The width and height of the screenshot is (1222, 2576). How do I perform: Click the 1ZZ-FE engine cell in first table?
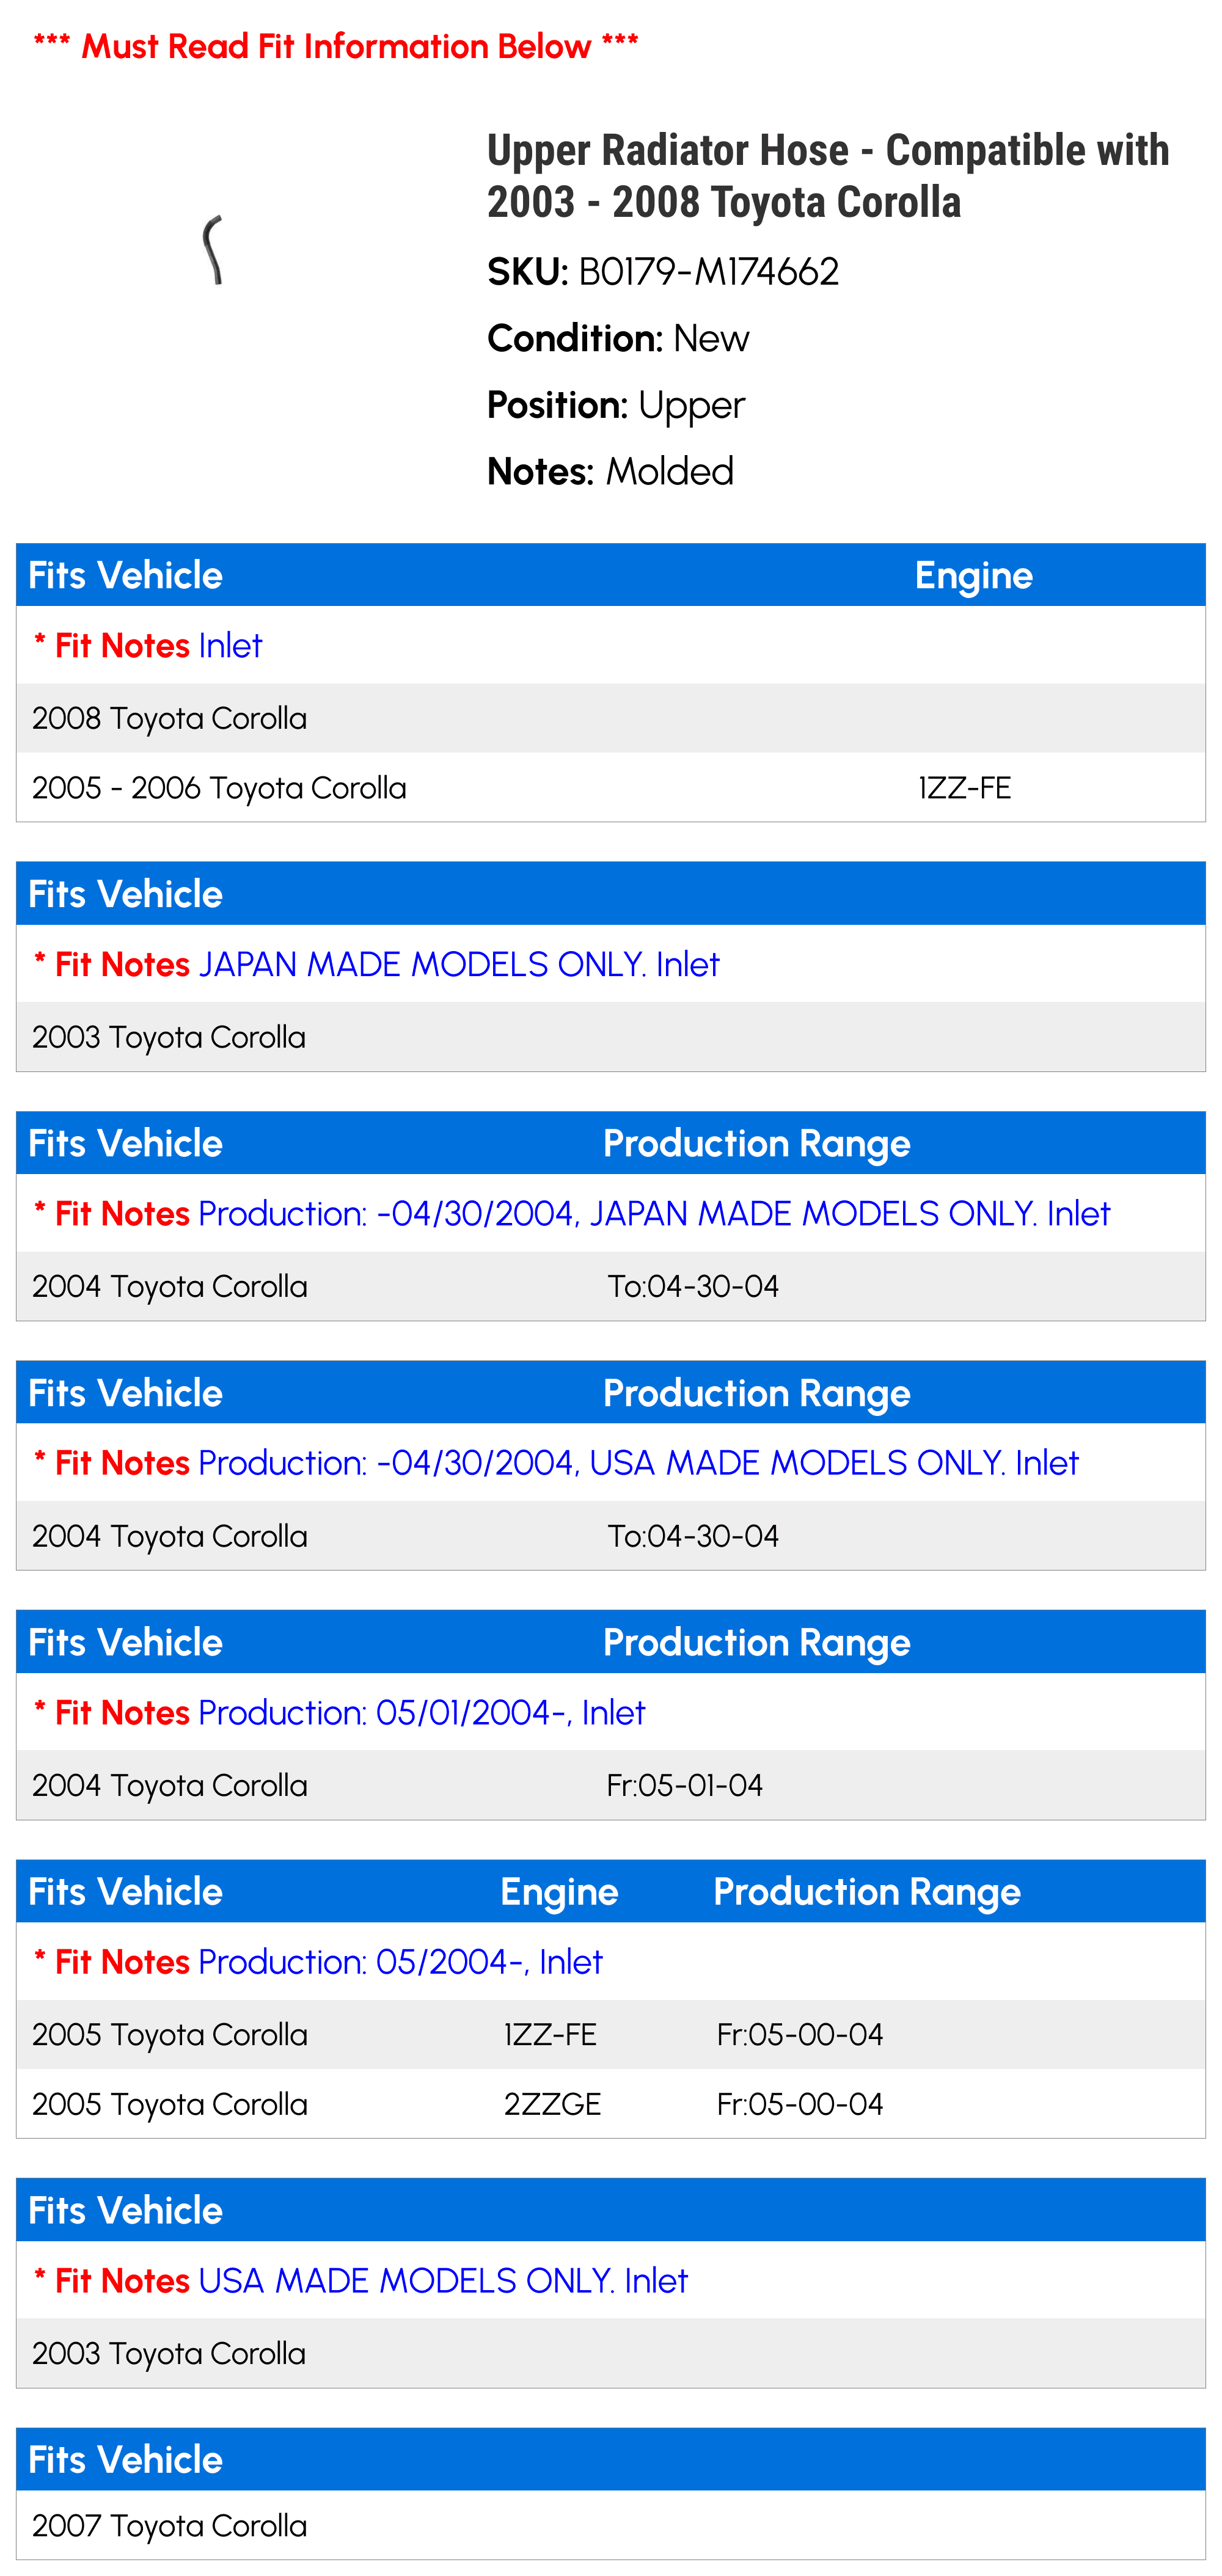coord(965,788)
